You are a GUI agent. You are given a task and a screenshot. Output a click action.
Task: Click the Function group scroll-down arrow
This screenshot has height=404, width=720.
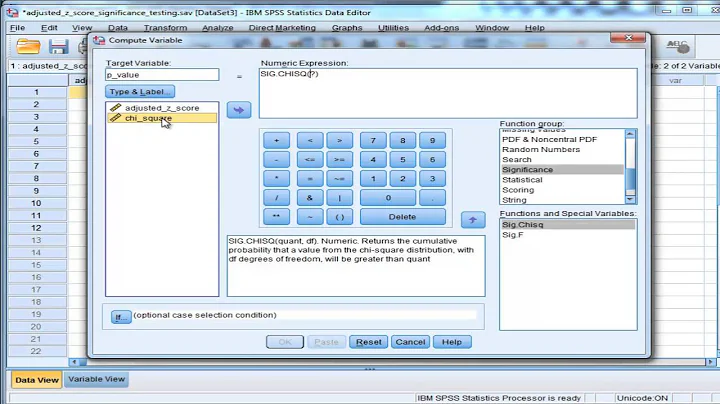point(630,199)
